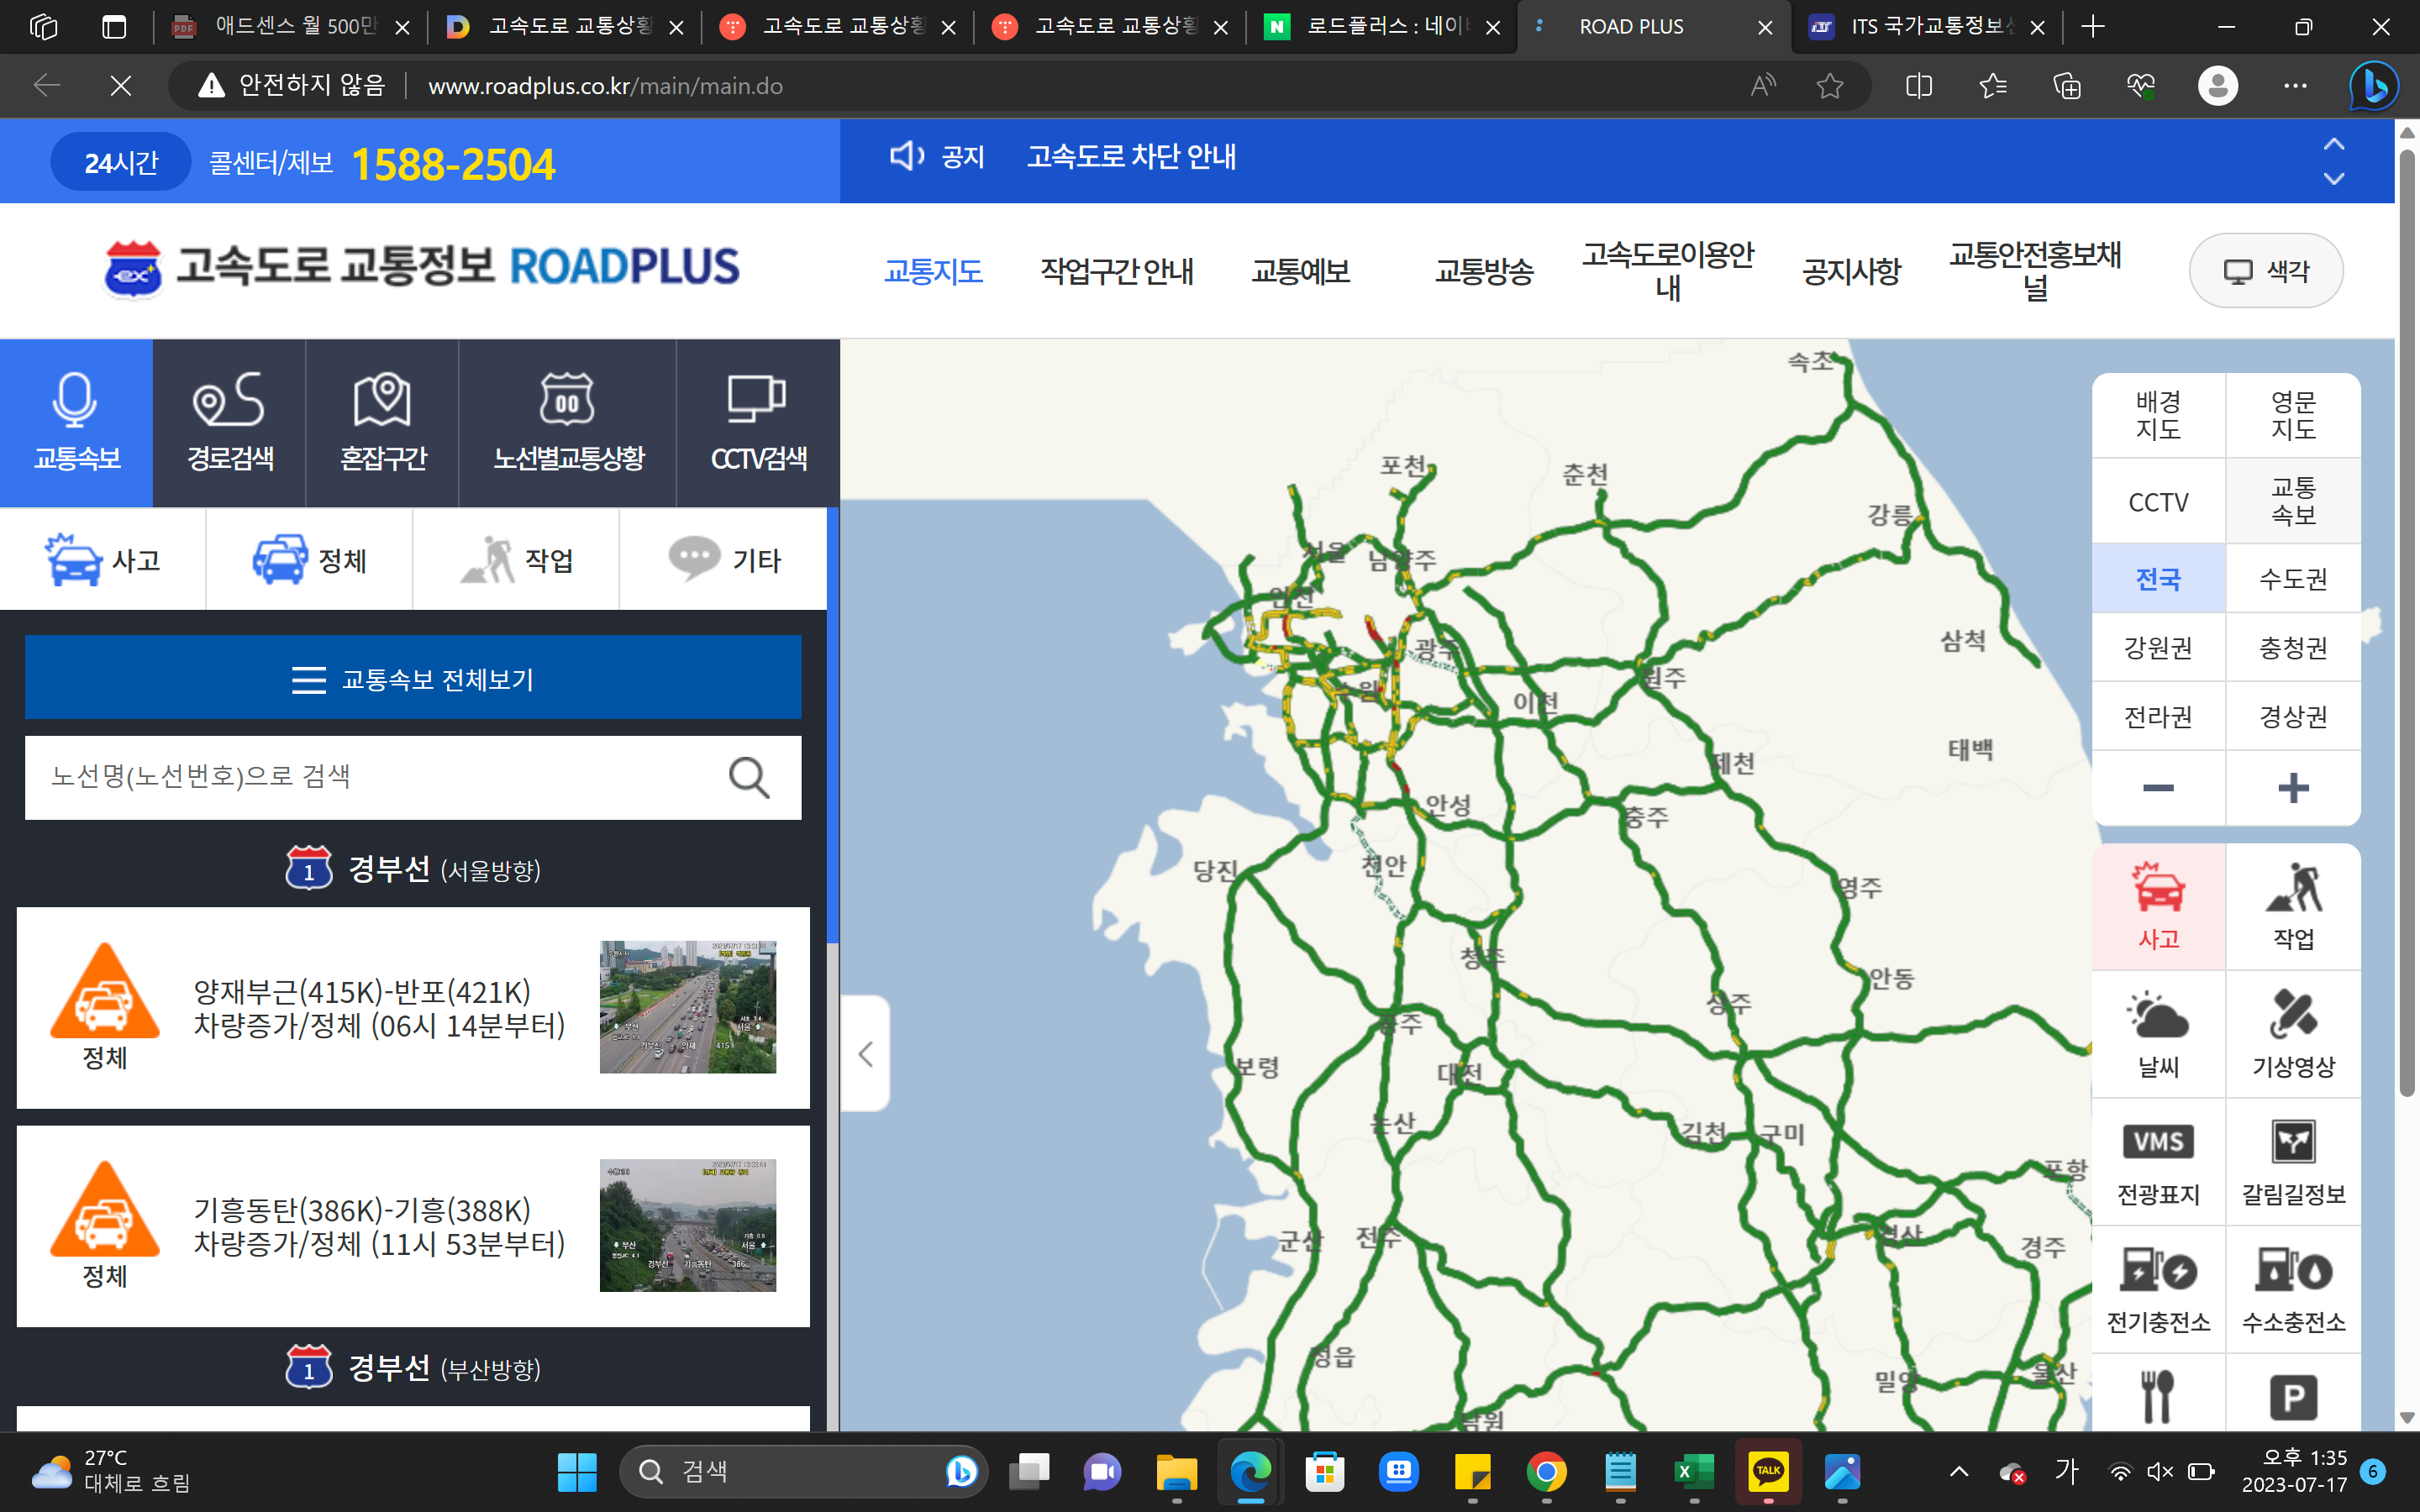
Task: Show previous notice with the up chevron
Action: [x=2333, y=144]
